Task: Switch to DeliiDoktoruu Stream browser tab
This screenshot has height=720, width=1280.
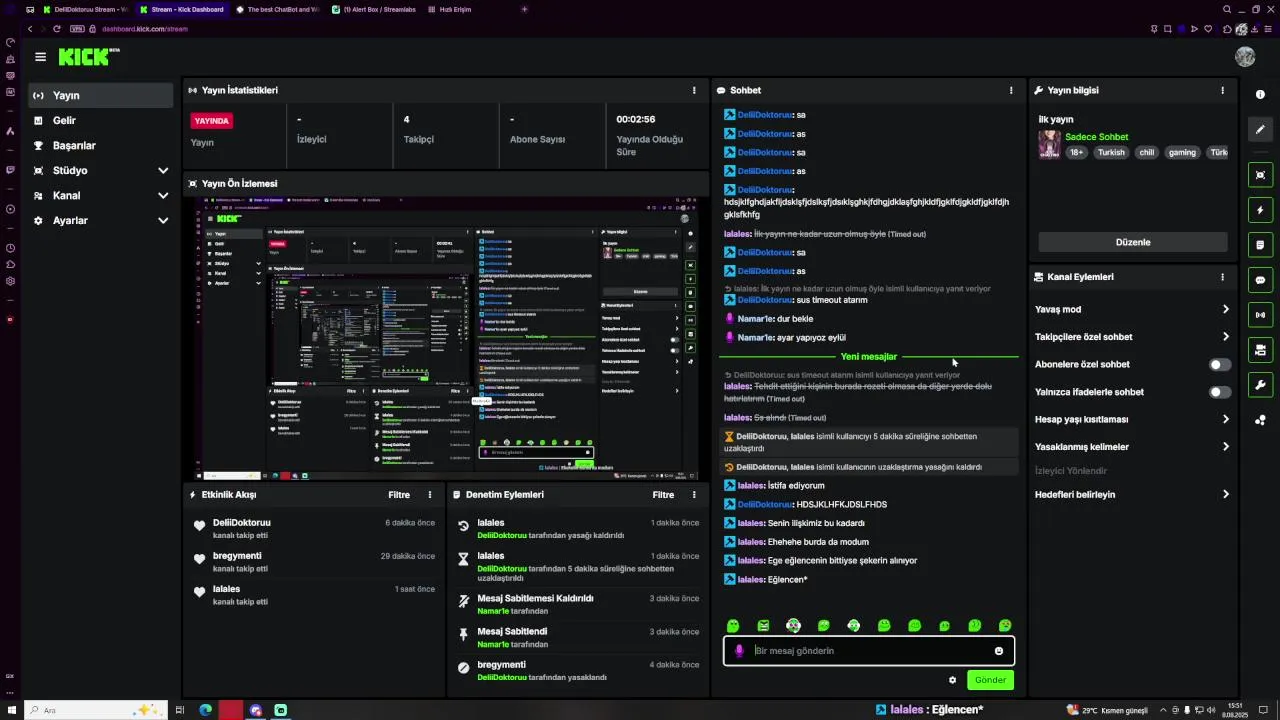Action: 86,9
